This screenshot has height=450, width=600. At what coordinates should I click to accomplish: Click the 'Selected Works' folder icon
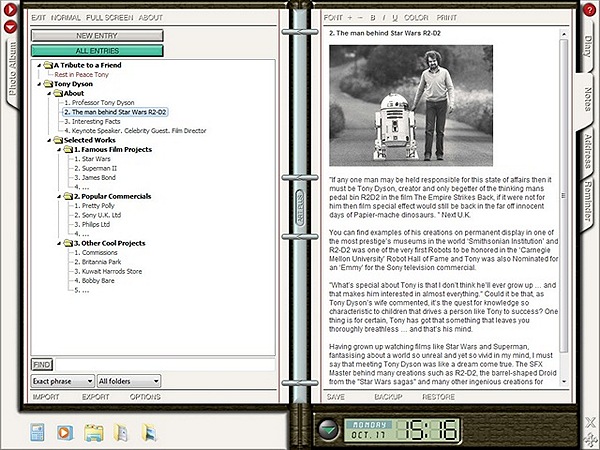[58, 140]
